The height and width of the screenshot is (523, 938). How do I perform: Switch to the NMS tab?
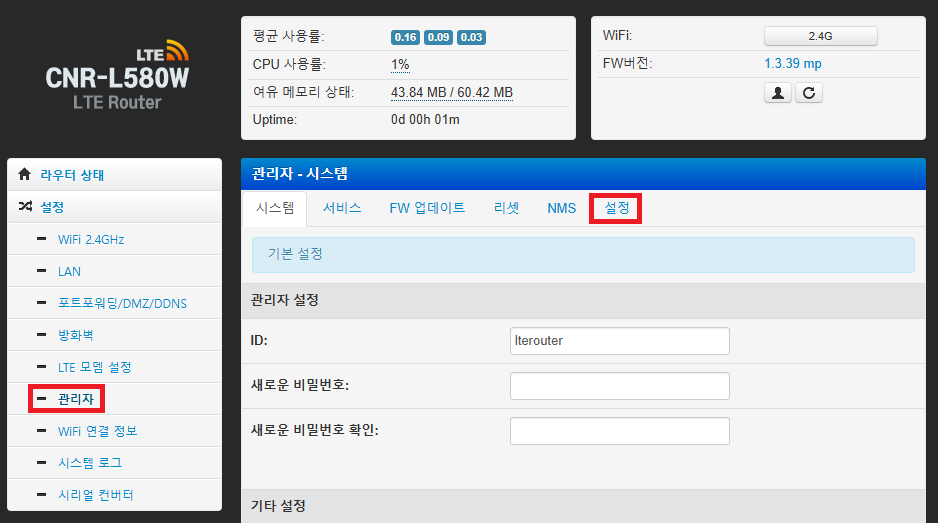pyautogui.click(x=562, y=208)
